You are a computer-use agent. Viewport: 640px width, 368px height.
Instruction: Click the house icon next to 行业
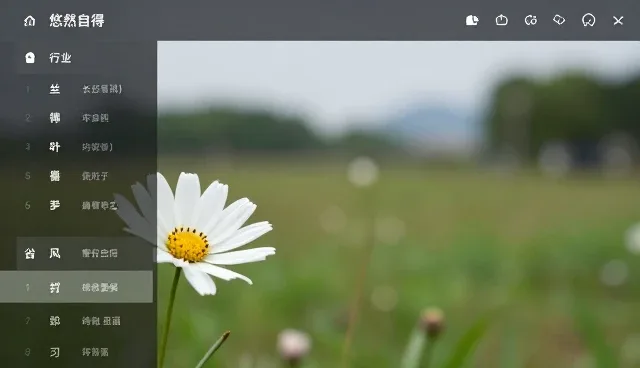pos(30,58)
